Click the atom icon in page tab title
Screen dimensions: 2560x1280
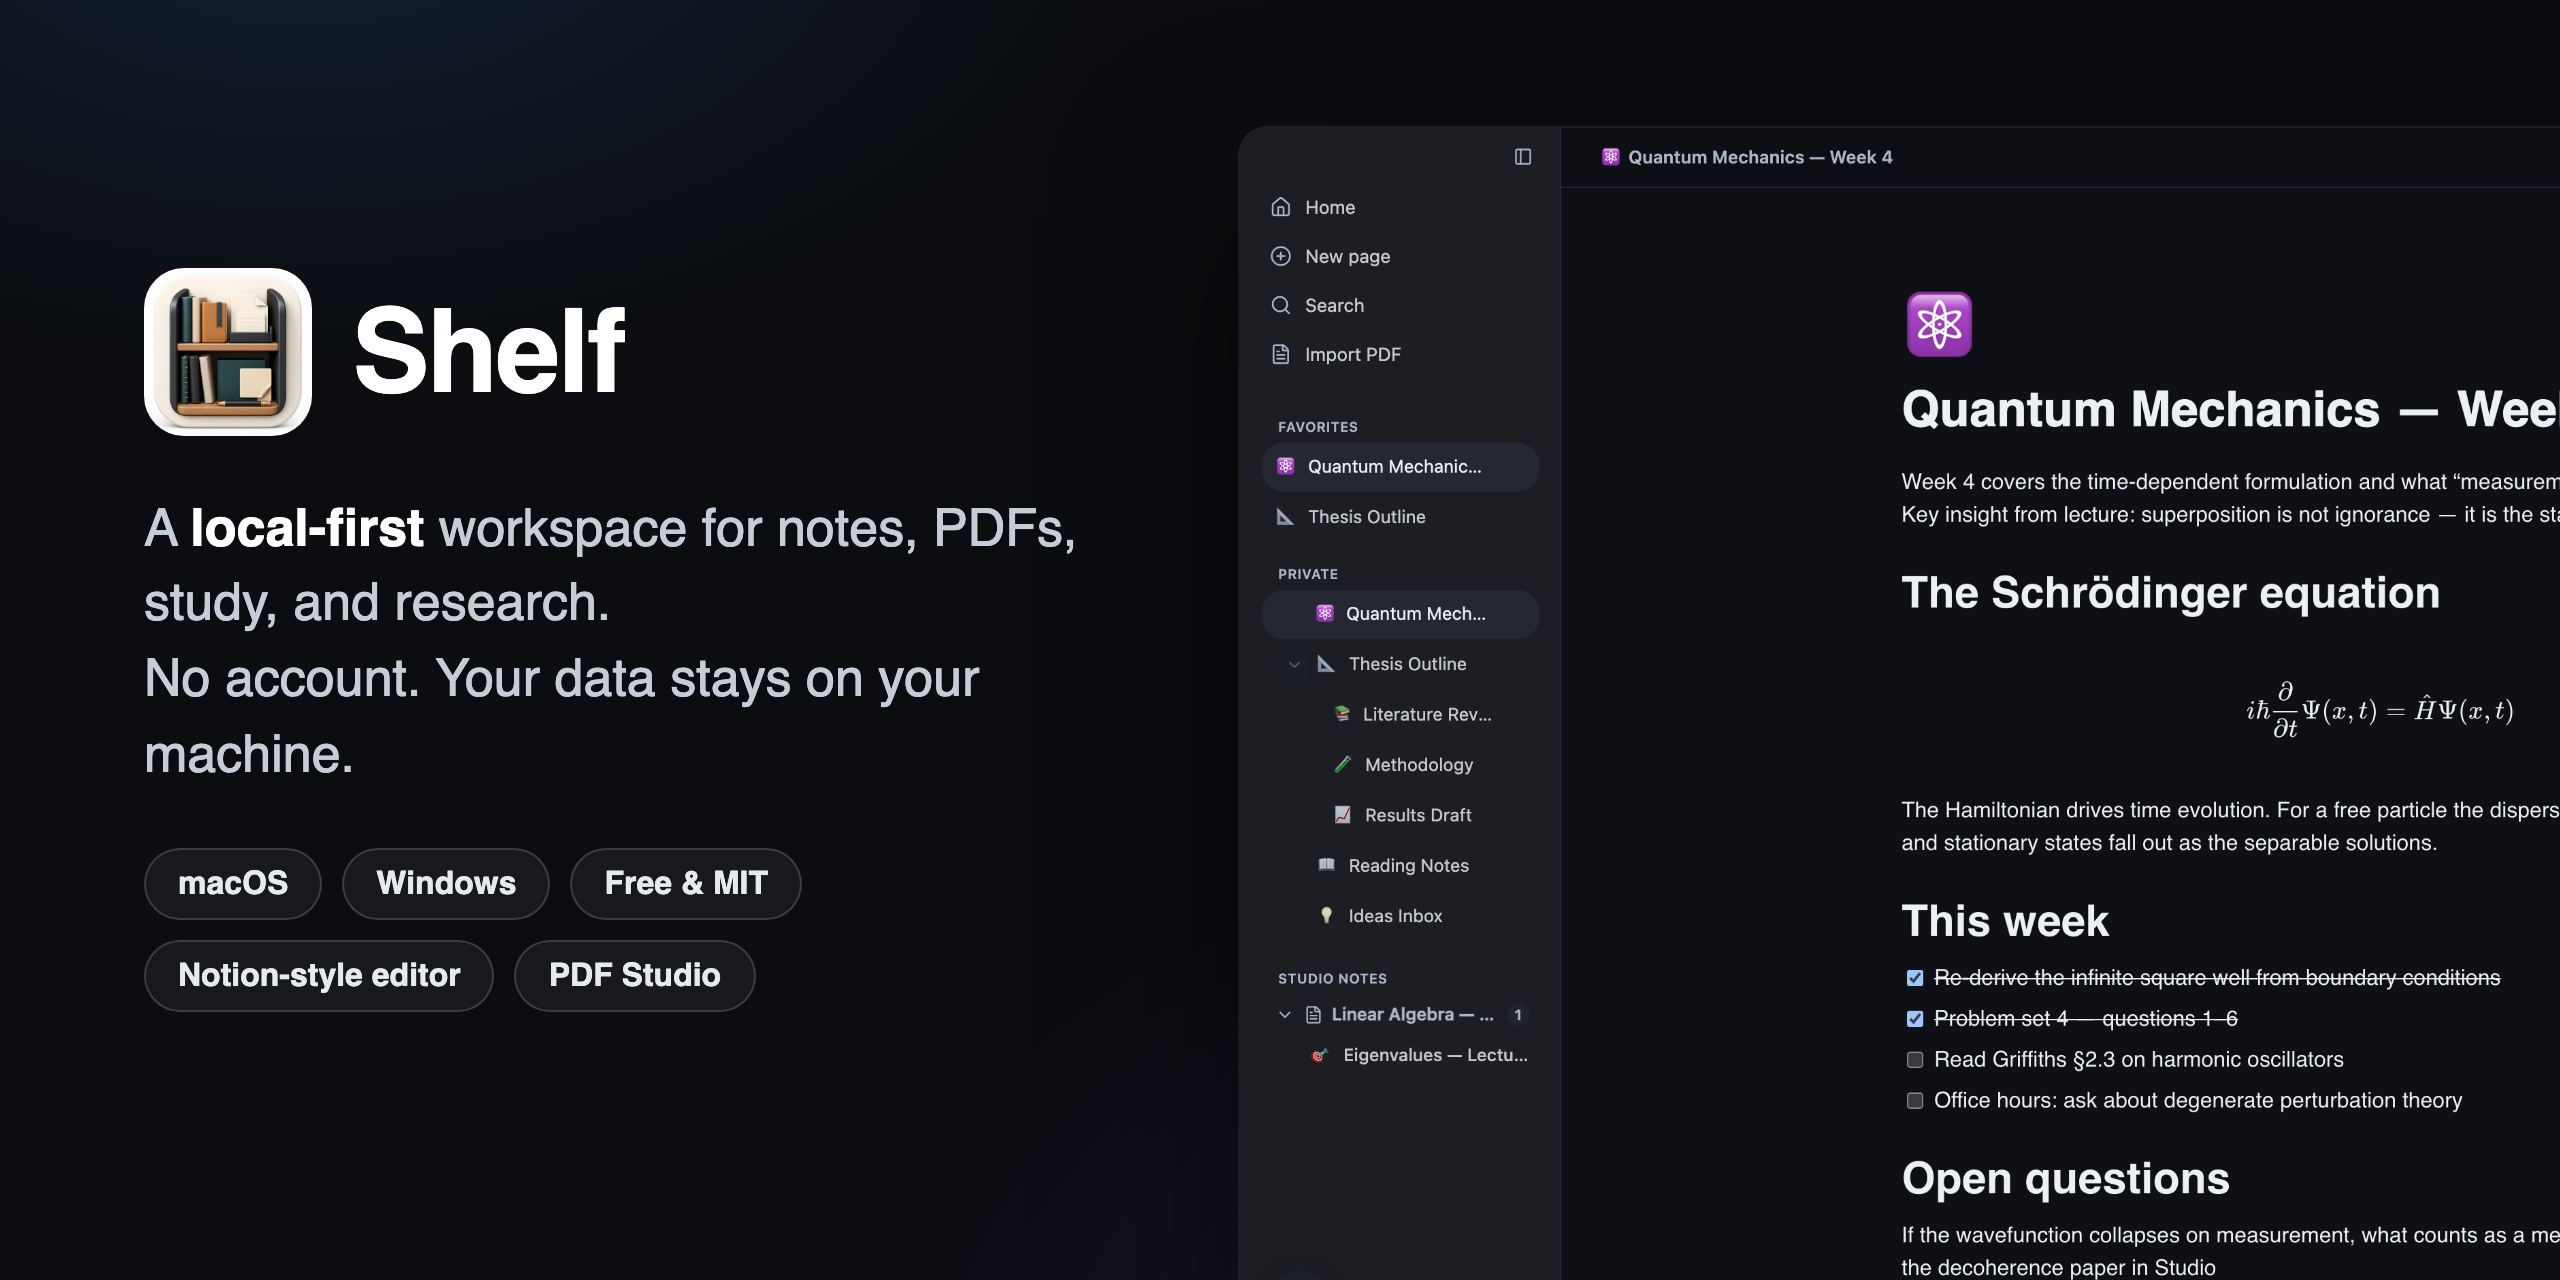point(1610,157)
